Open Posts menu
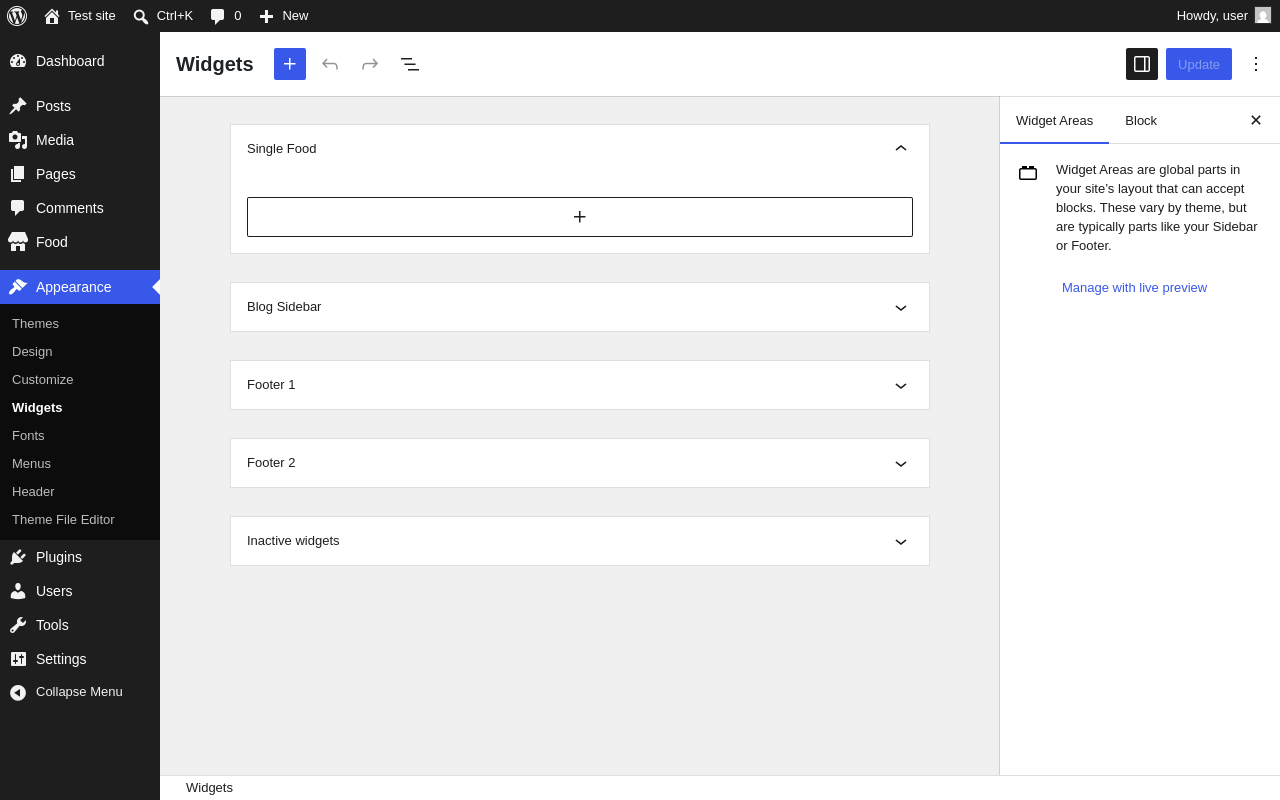This screenshot has height=800, width=1280. pos(80,106)
